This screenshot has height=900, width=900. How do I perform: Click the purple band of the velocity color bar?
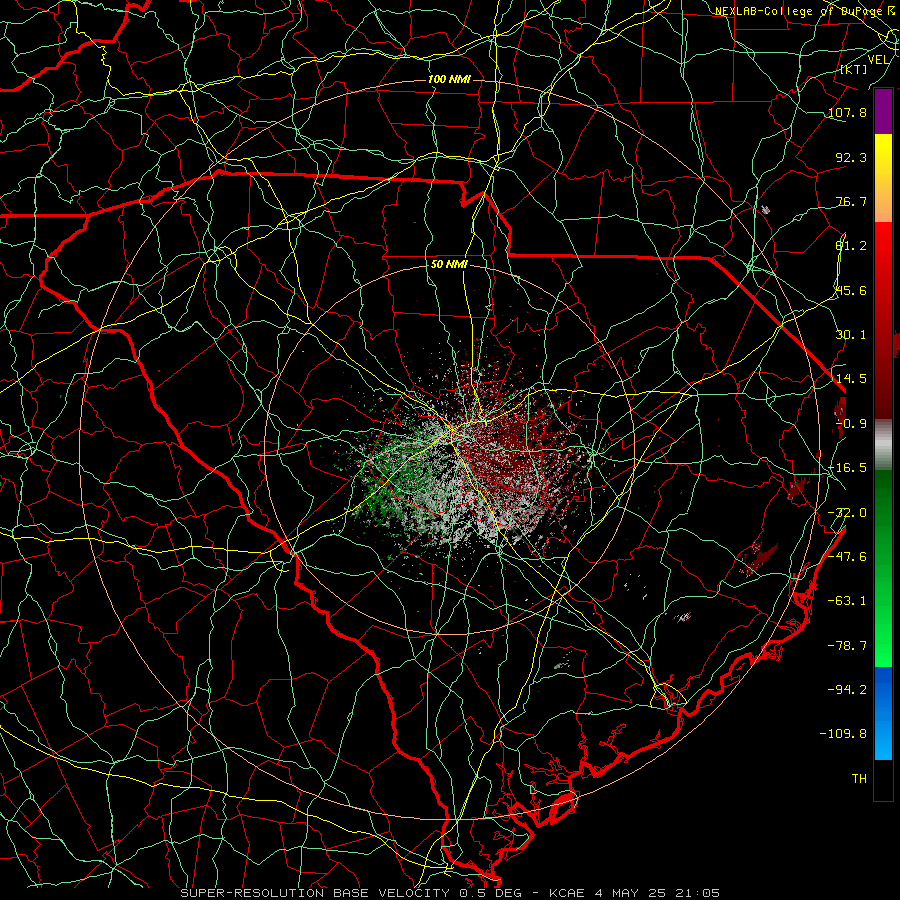pyautogui.click(x=883, y=111)
